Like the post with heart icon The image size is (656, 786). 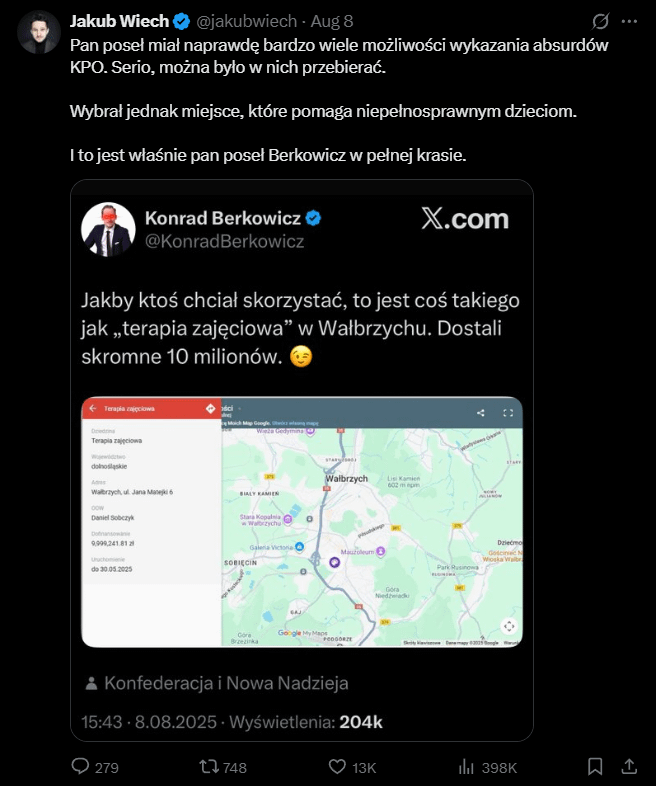337,766
